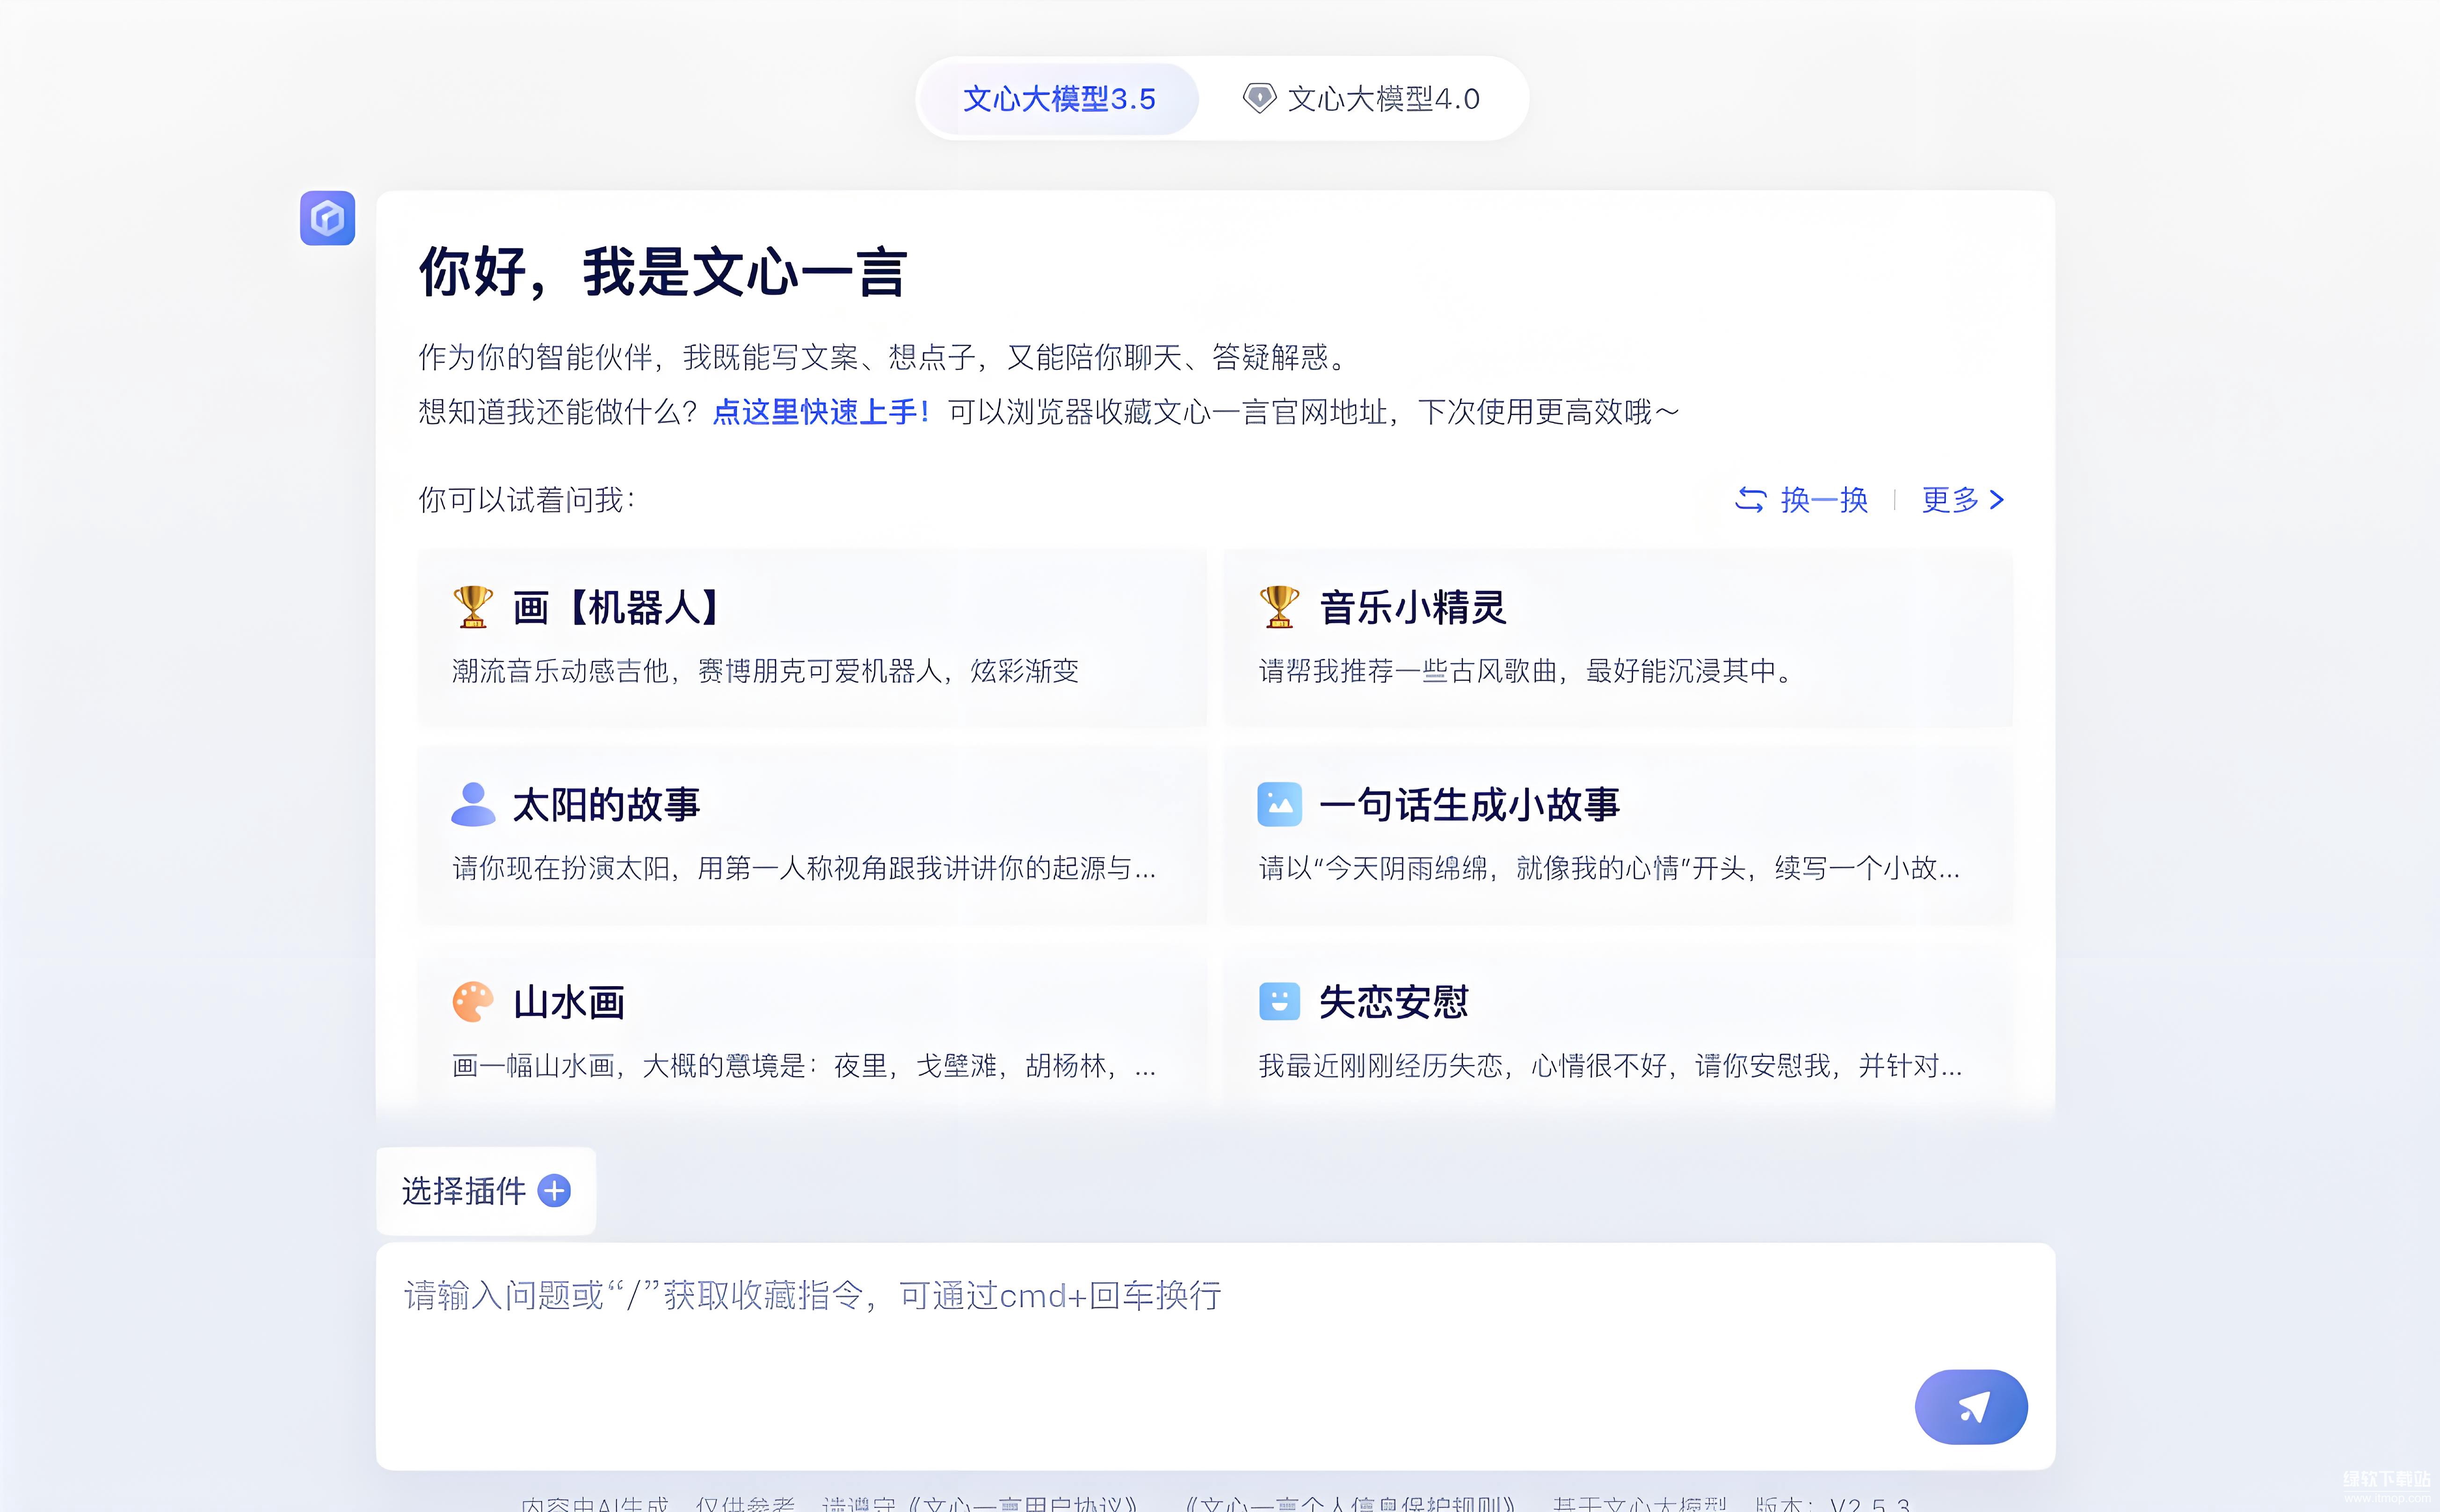Click the 你好，我是文心一言 greeting heading
Image resolution: width=2440 pixels, height=1512 pixels.
click(662, 272)
